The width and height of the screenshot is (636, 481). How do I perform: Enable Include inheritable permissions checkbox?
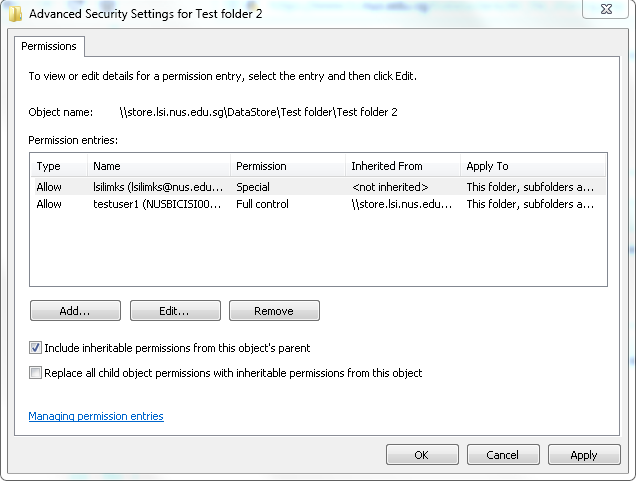[x=35, y=348]
